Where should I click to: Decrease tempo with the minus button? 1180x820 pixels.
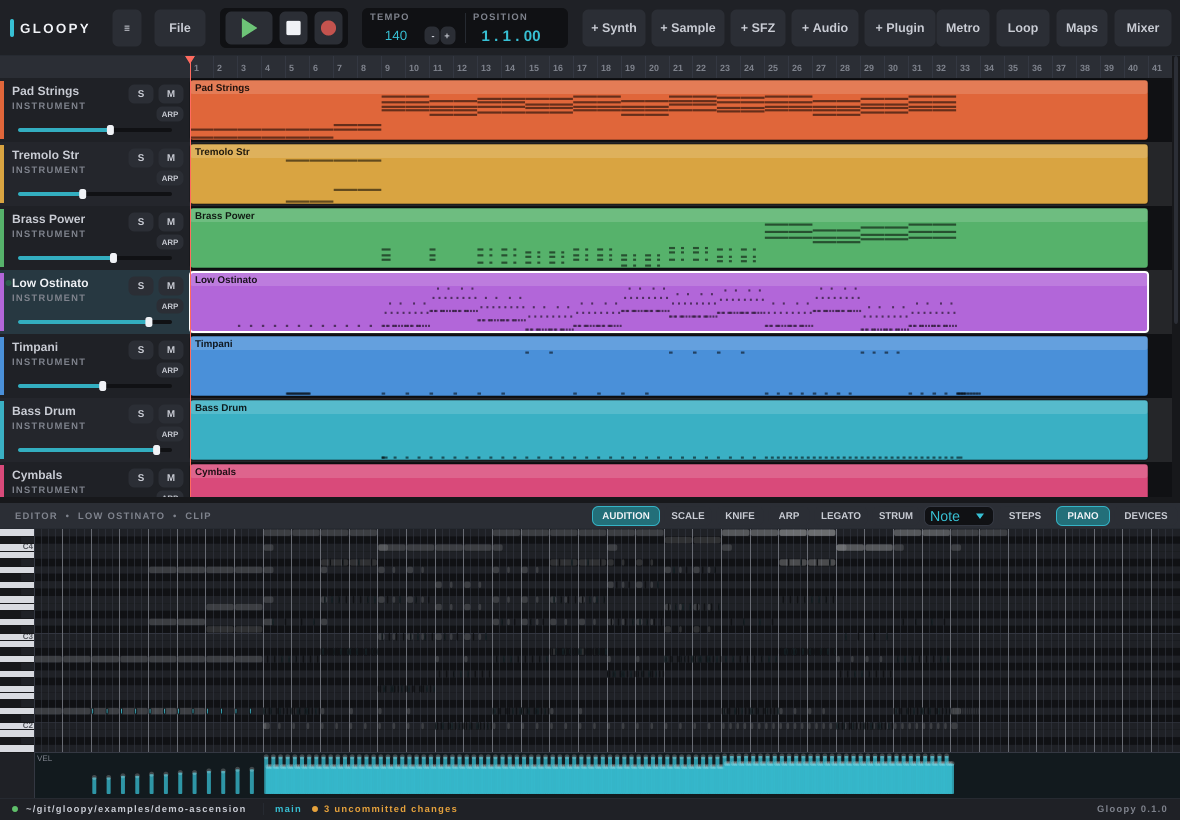(x=432, y=35)
